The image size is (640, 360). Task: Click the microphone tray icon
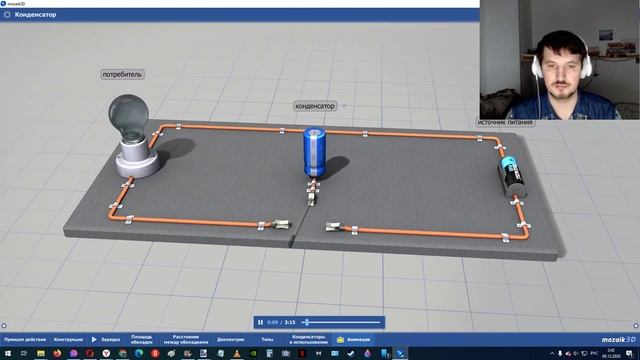560,353
